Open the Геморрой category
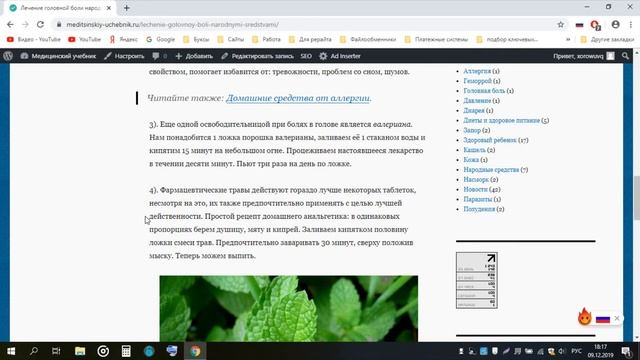 477,81
